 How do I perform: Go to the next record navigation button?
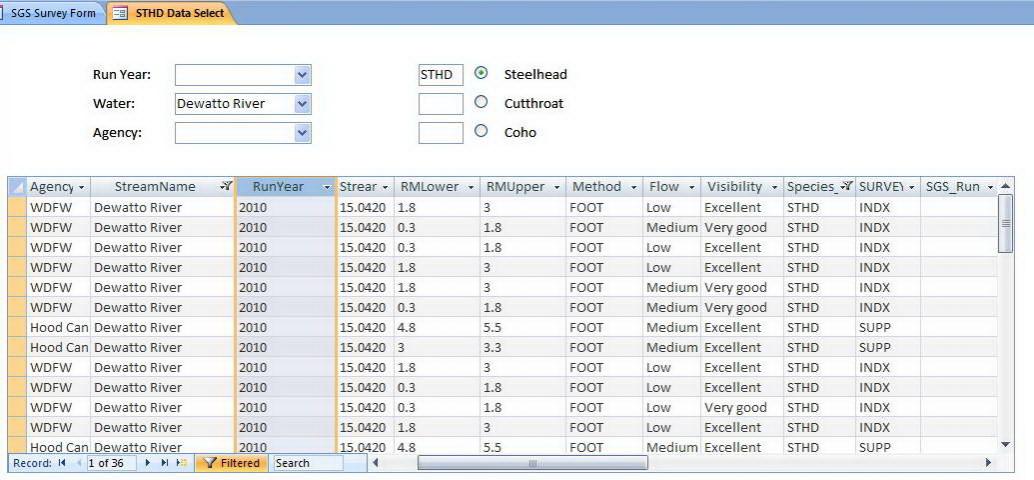(x=148, y=463)
